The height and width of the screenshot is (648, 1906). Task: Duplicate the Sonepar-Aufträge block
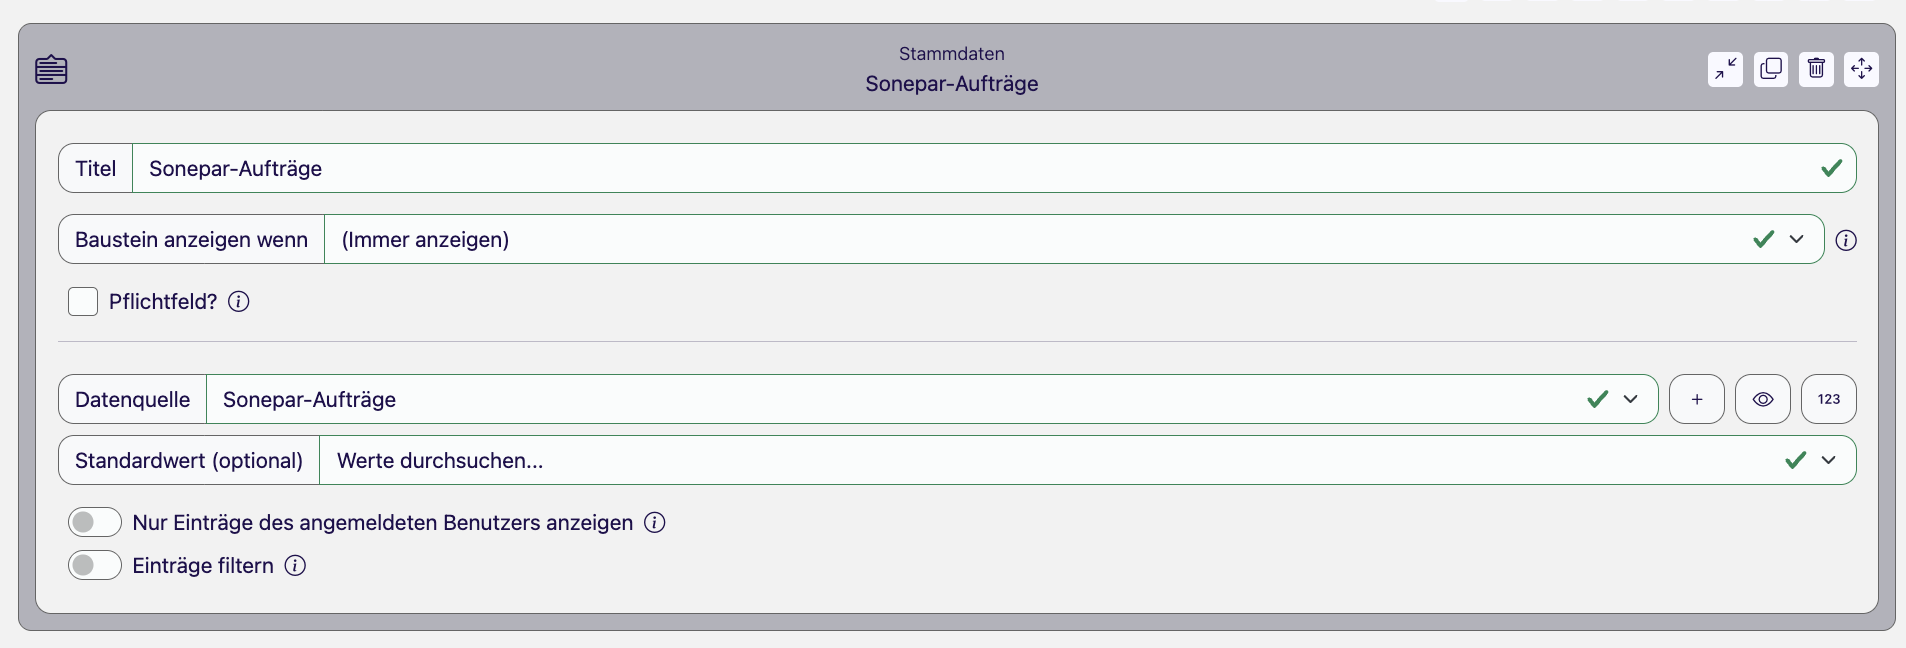pyautogui.click(x=1771, y=69)
